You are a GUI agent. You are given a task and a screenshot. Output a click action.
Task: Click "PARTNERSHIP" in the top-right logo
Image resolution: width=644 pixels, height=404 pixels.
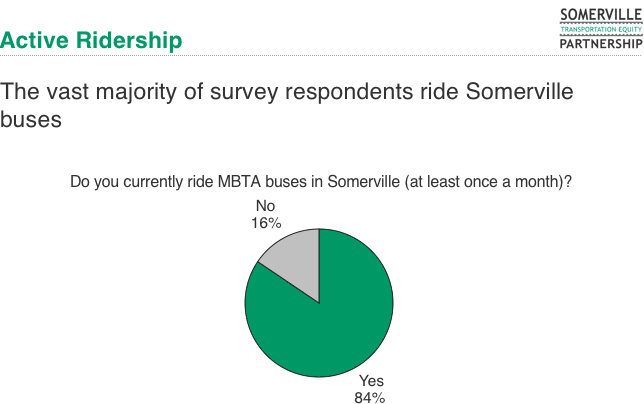click(x=599, y=42)
